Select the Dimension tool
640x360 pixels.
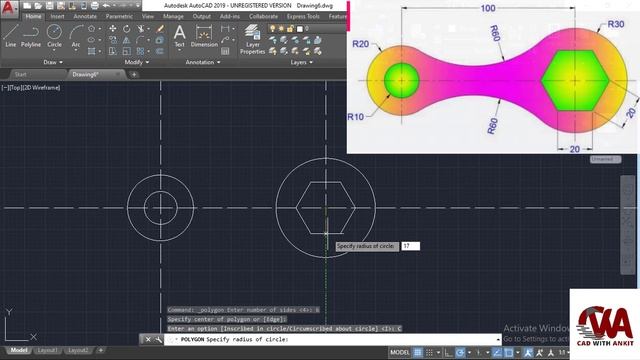[x=204, y=36]
